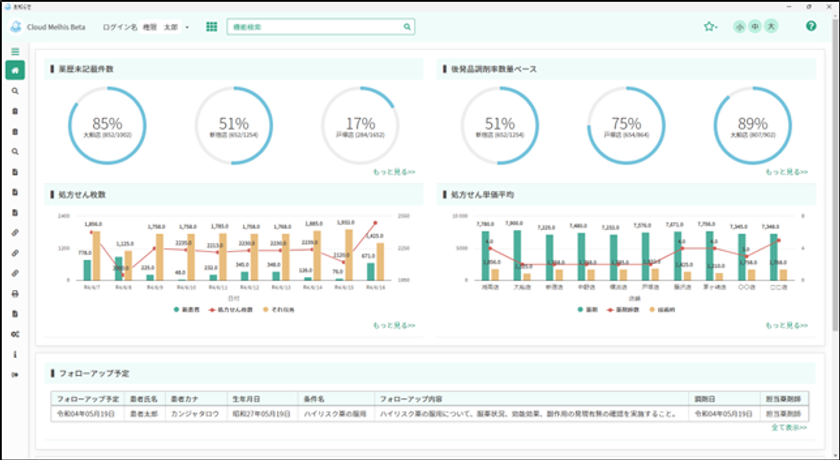
Task: Set font size to small (小)
Action: pyautogui.click(x=739, y=26)
